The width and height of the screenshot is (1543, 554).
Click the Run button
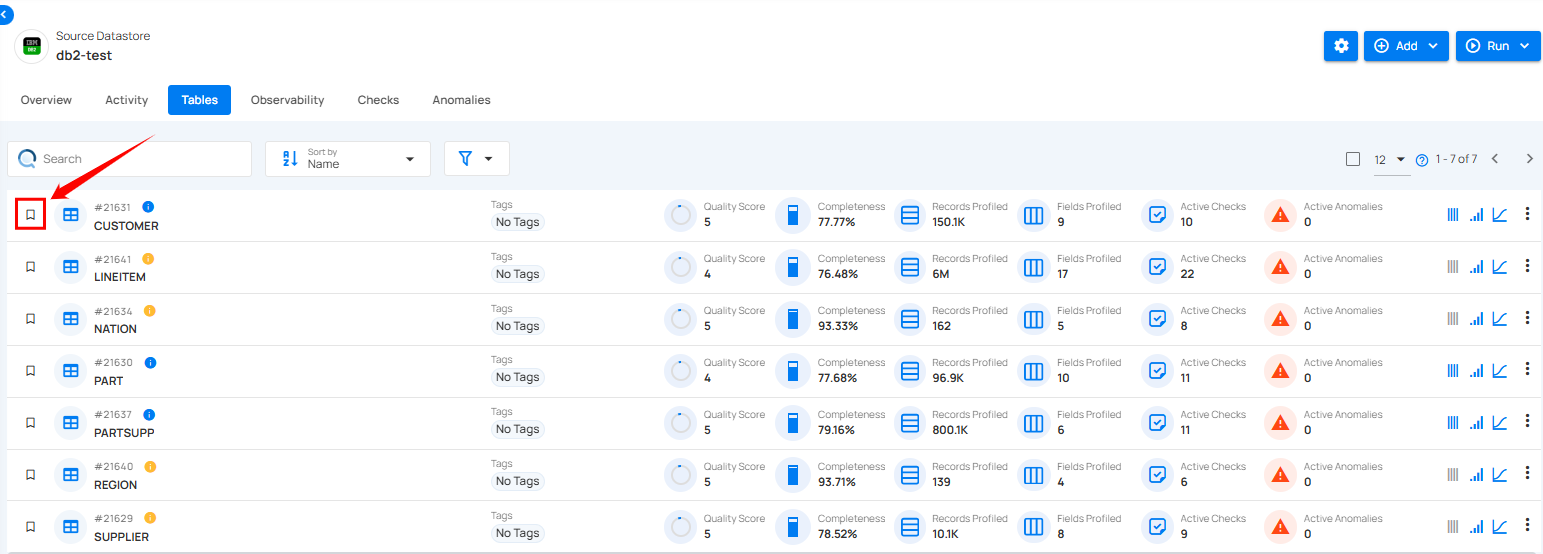click(x=1497, y=46)
